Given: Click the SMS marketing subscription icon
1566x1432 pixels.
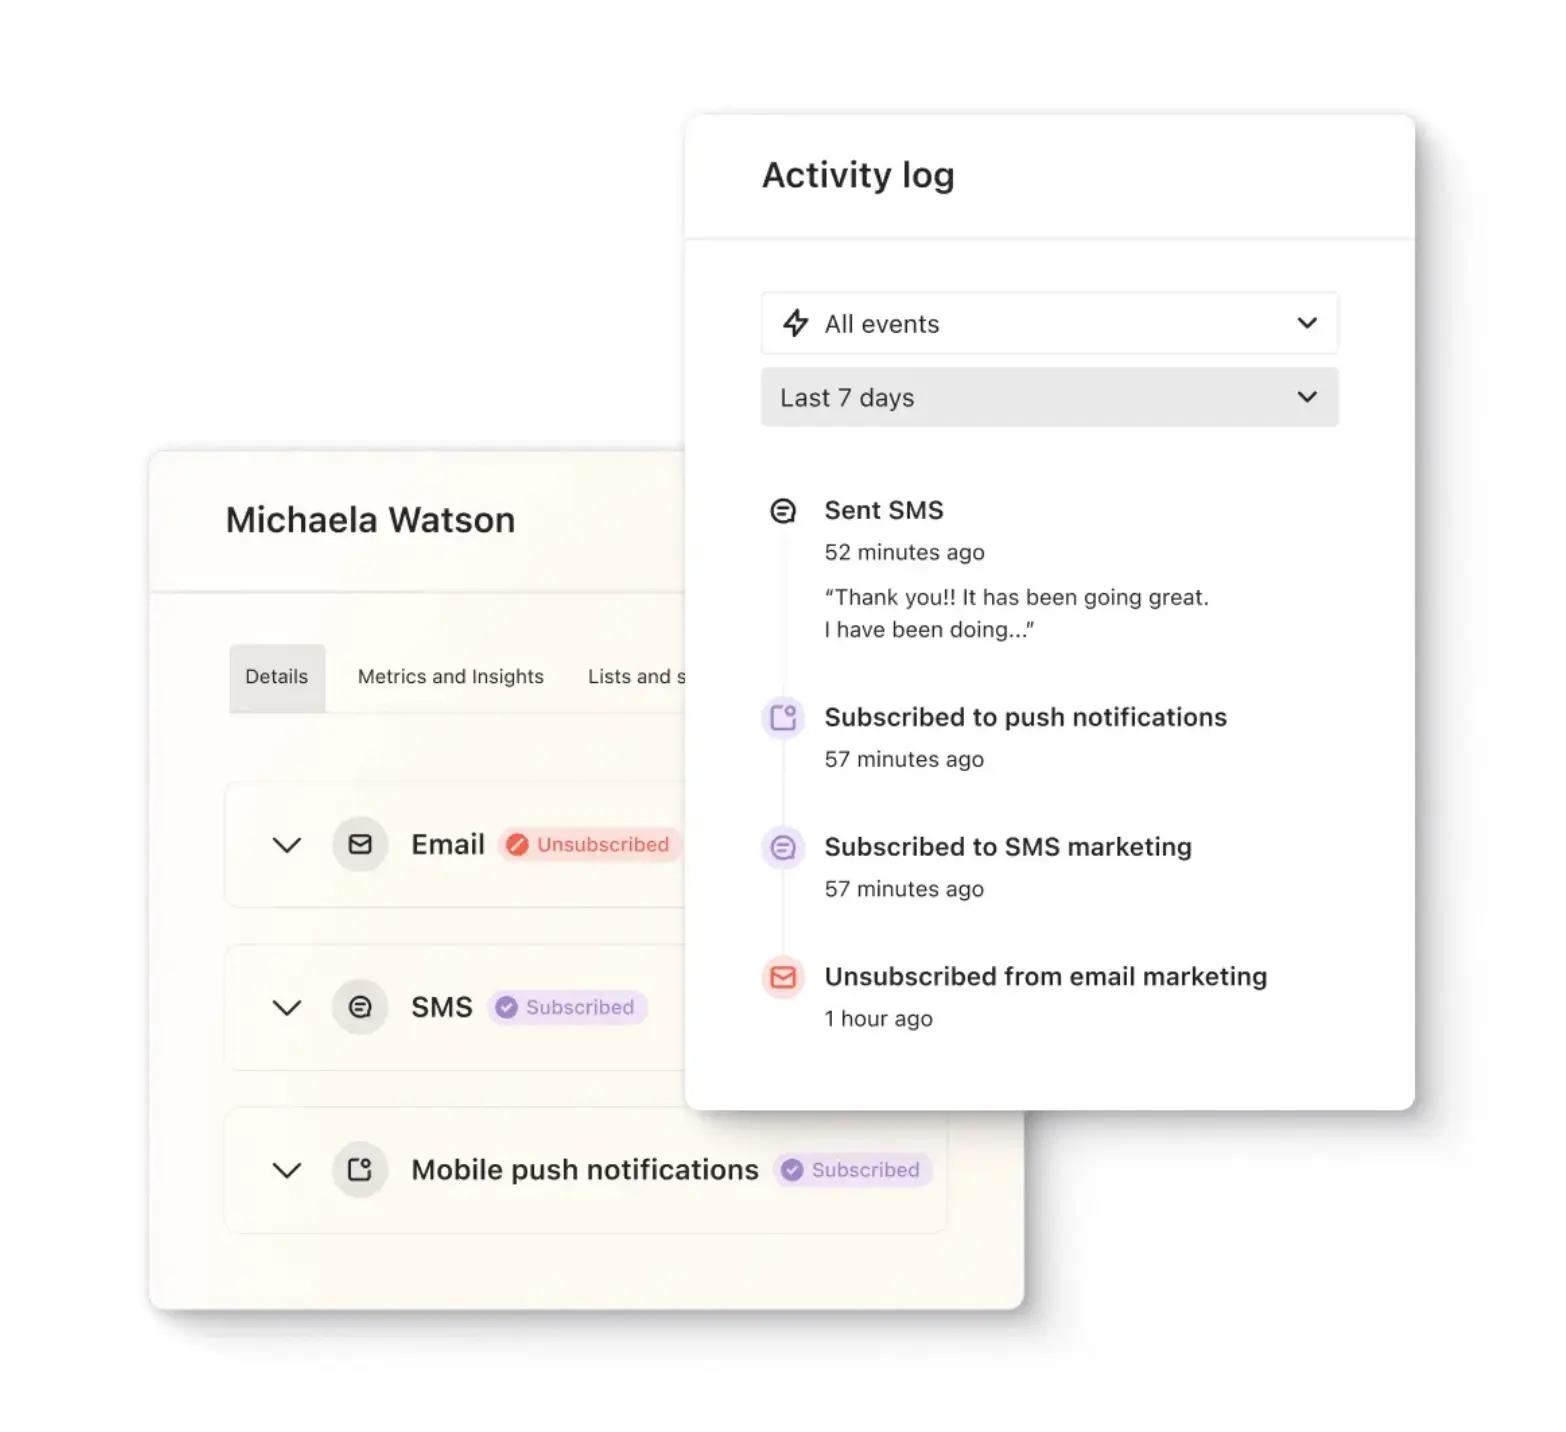Looking at the screenshot, I should point(783,847).
